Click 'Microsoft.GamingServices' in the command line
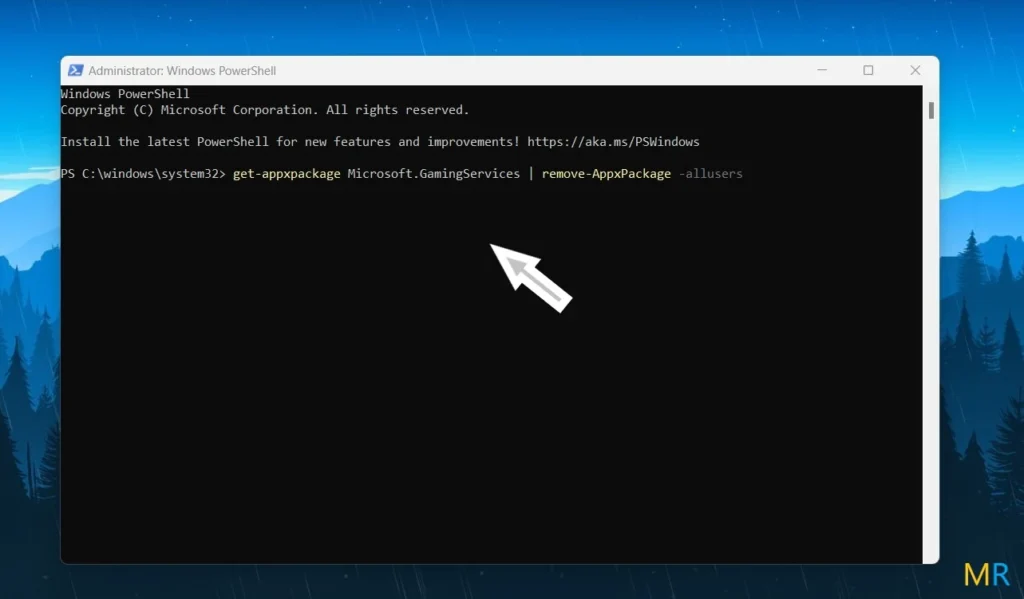This screenshot has width=1024, height=599. point(434,174)
